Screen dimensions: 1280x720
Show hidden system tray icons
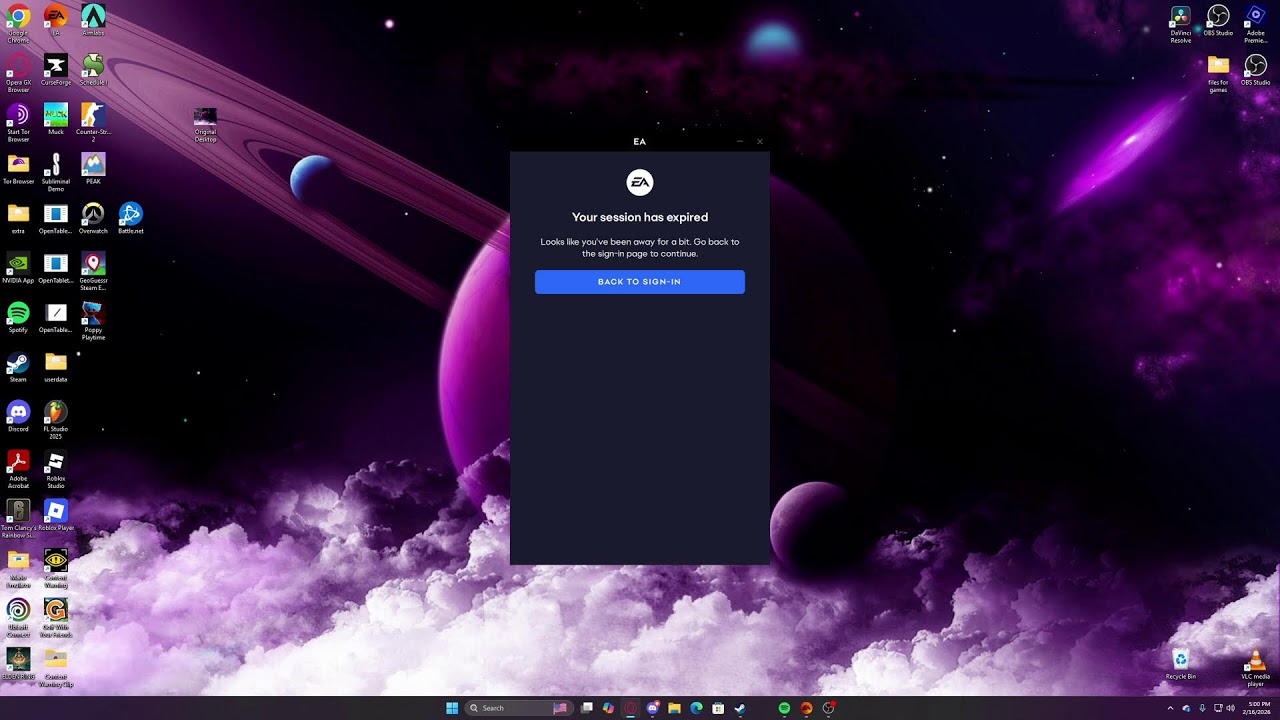(x=1170, y=708)
